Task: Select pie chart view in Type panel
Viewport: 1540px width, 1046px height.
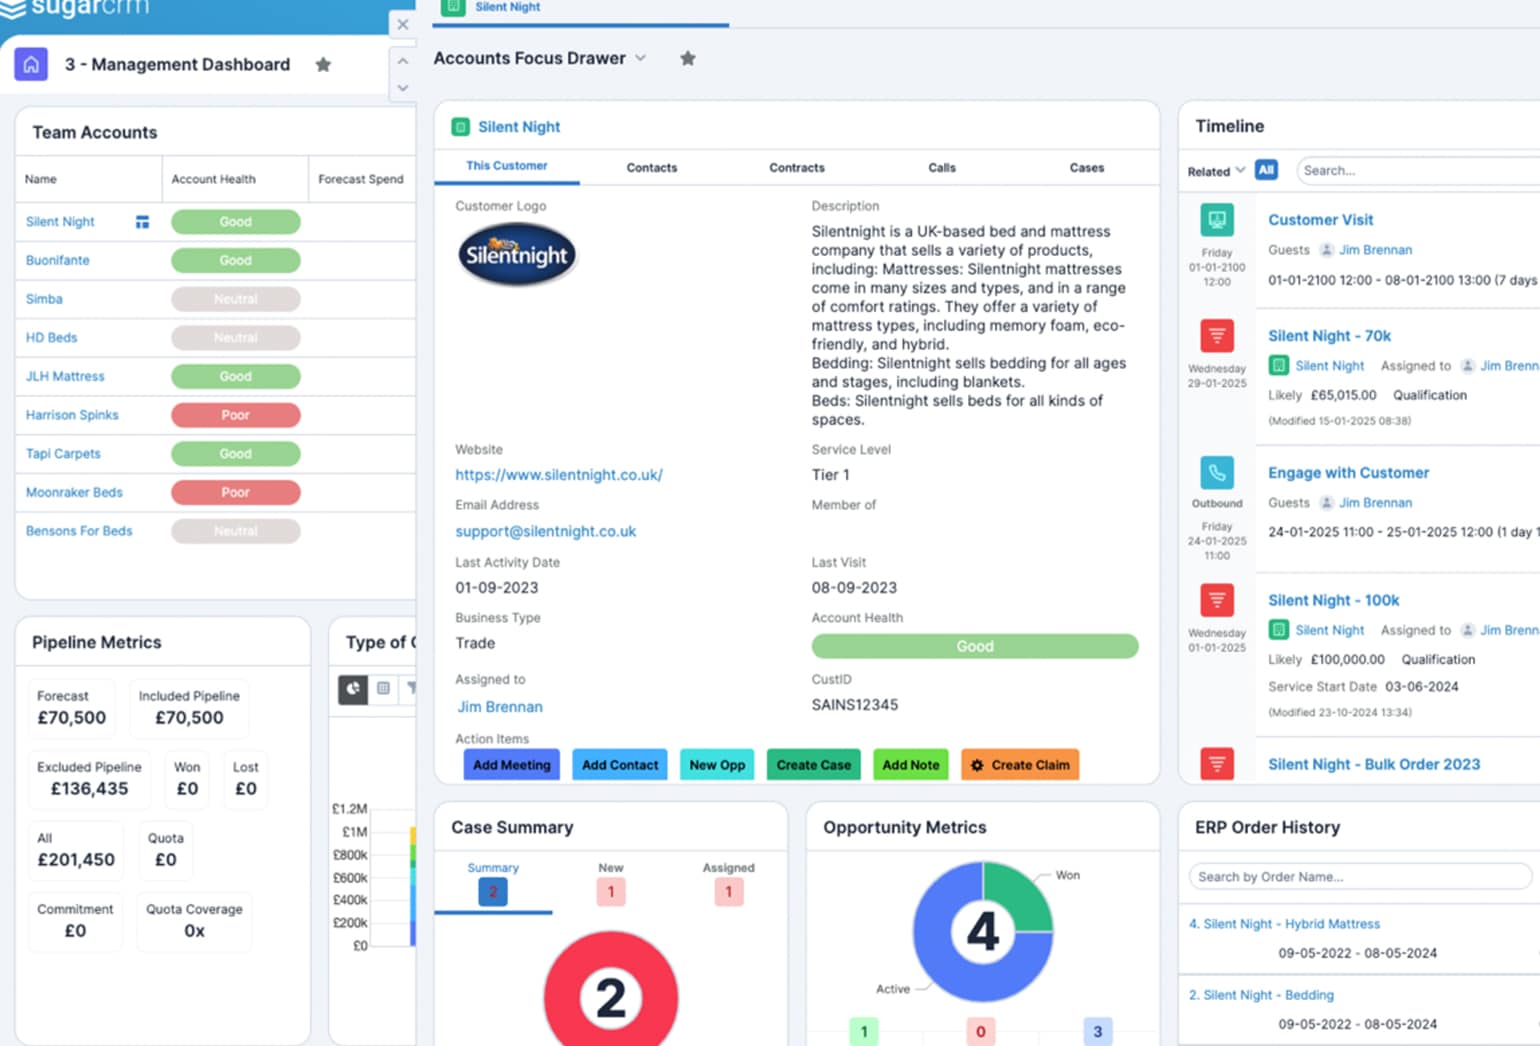Action: [353, 689]
